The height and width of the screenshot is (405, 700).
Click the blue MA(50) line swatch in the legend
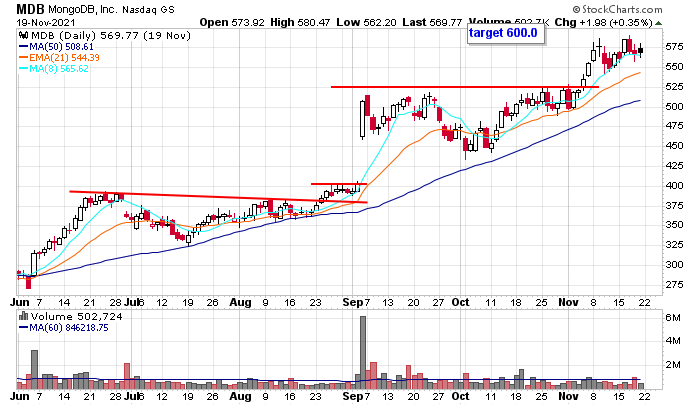[x=23, y=46]
